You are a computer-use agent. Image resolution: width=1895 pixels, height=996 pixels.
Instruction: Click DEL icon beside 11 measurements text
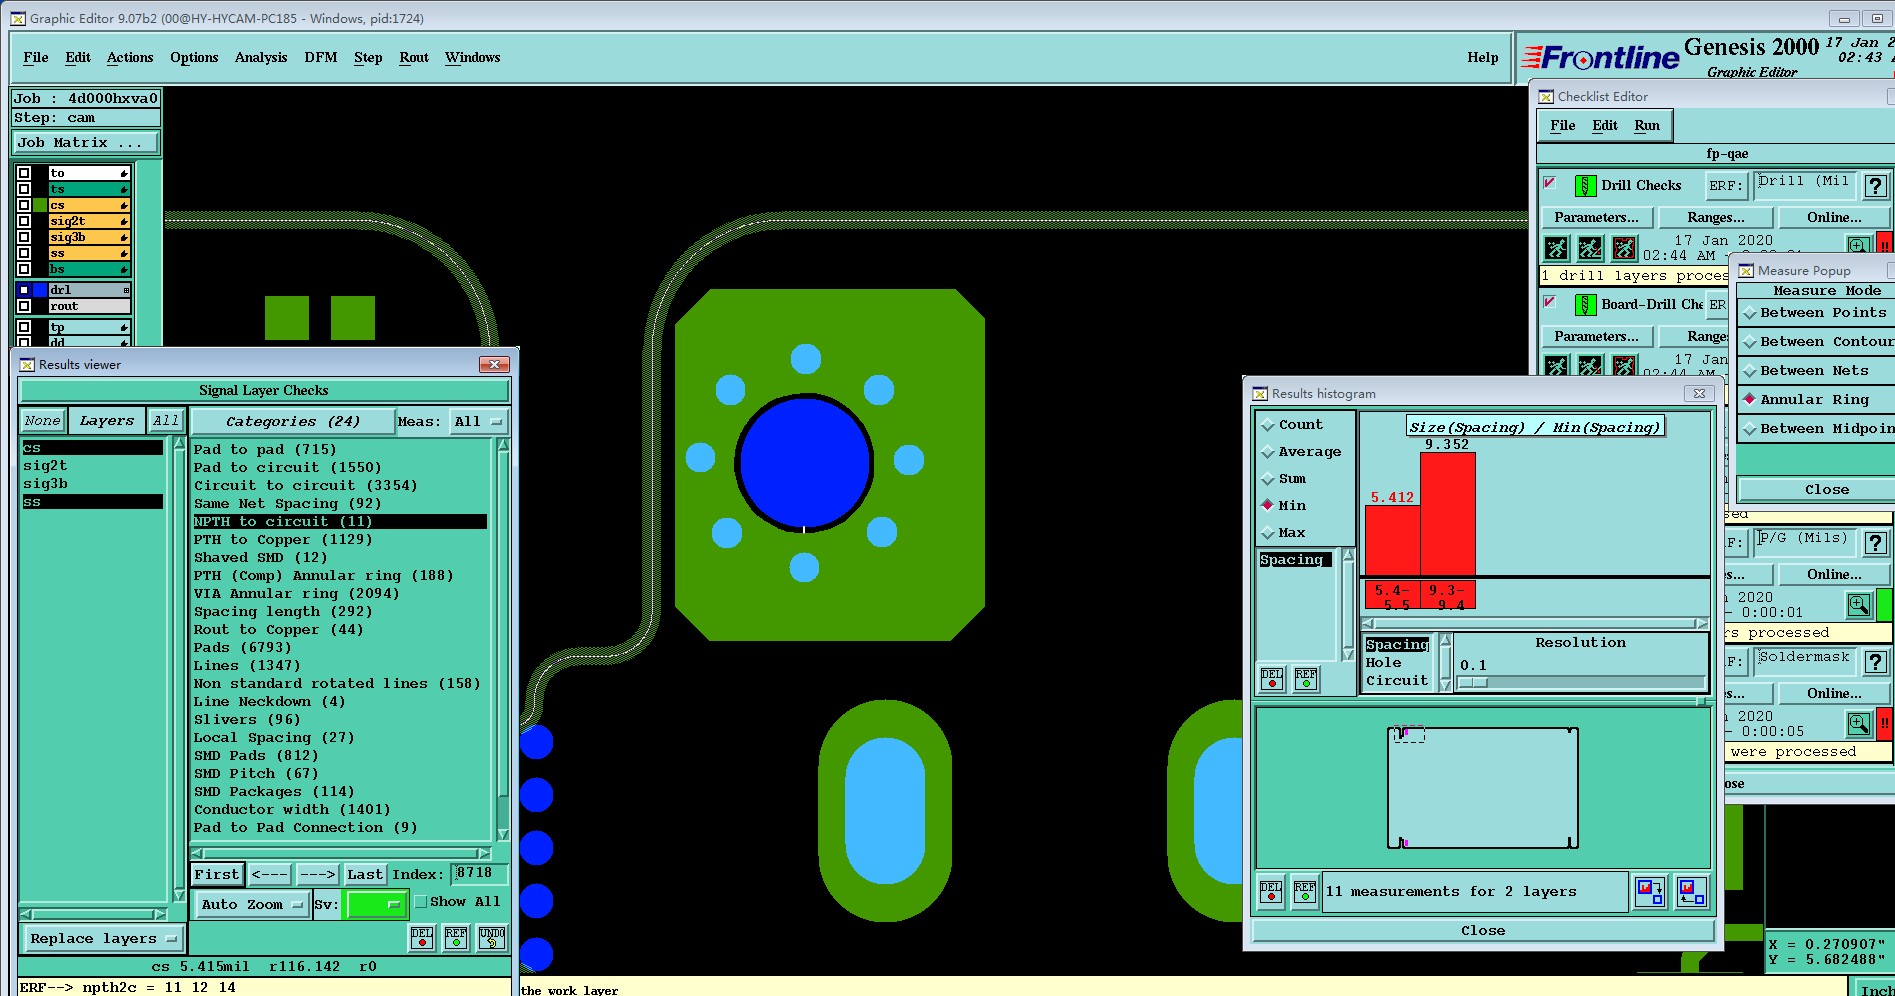(x=1270, y=892)
